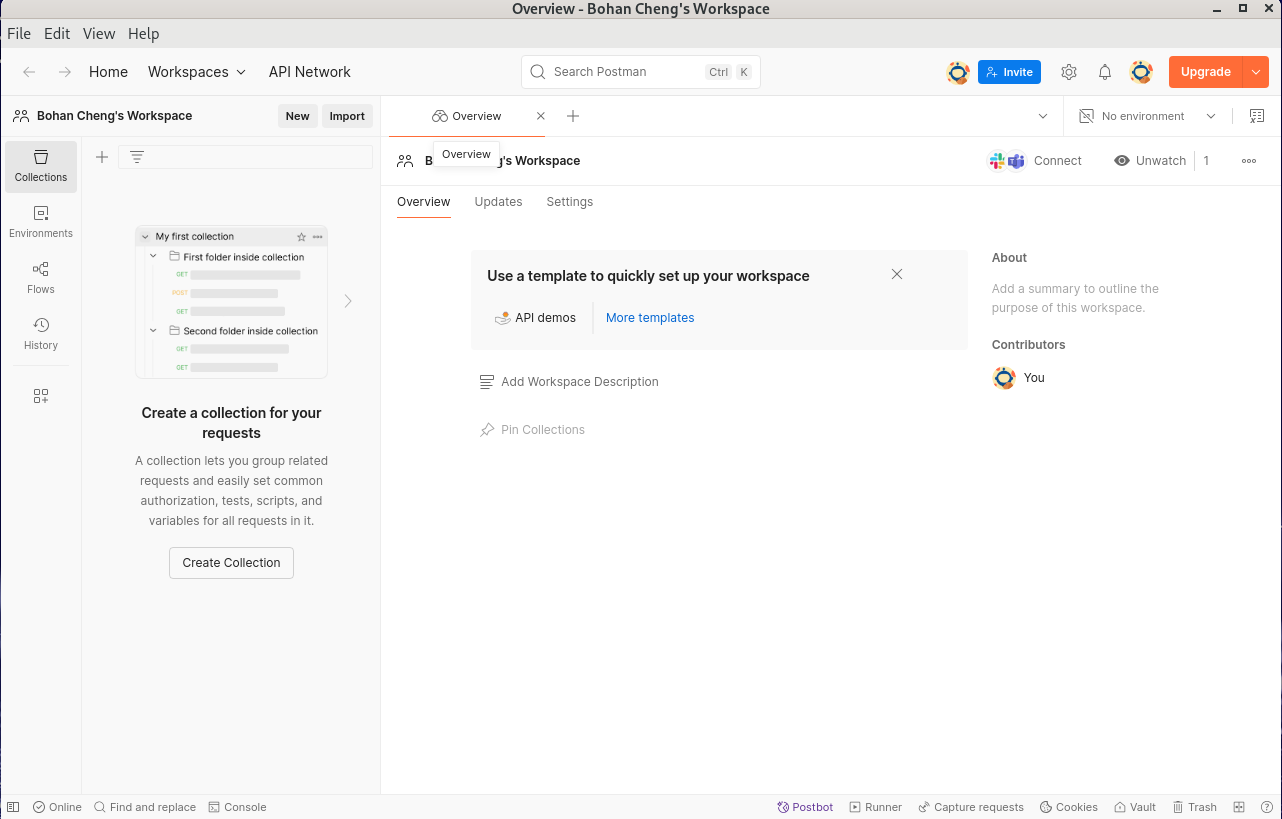The image size is (1282, 819).
Task: Click the Online connection status
Action: 57,807
